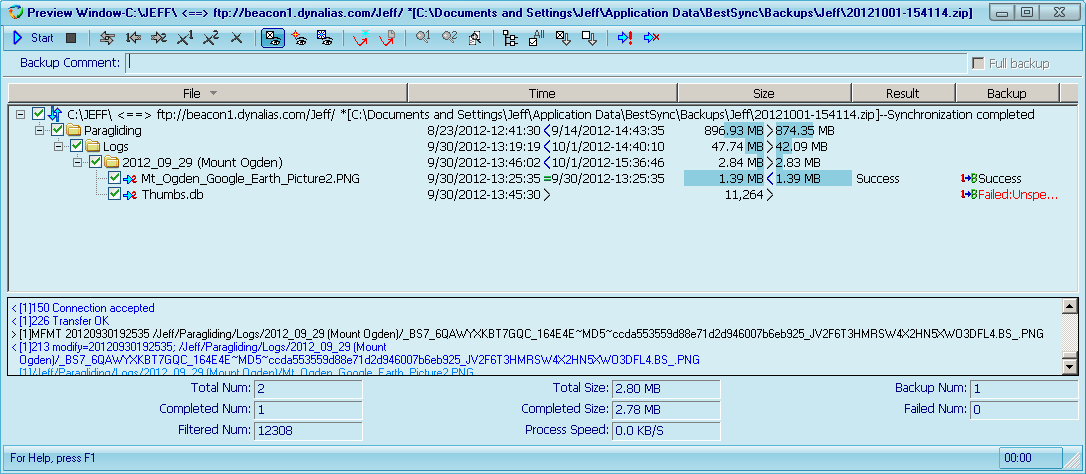Uncheck the Thumbs.db checkbox
1086x474 pixels.
115,195
